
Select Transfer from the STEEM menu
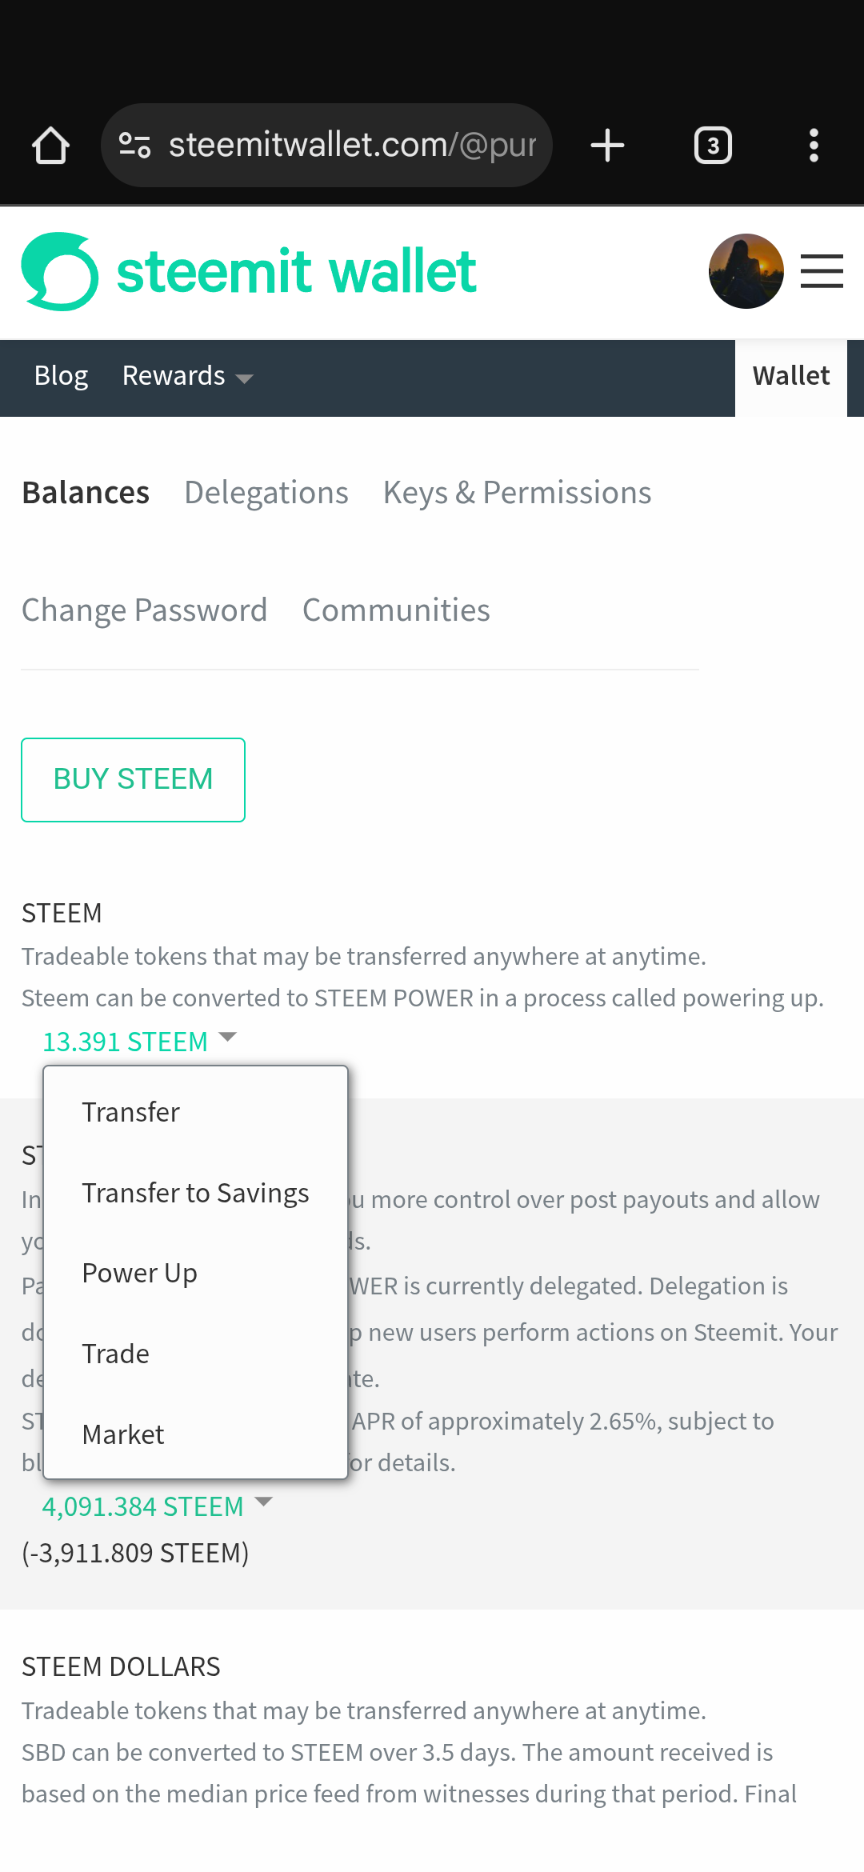click(131, 1112)
